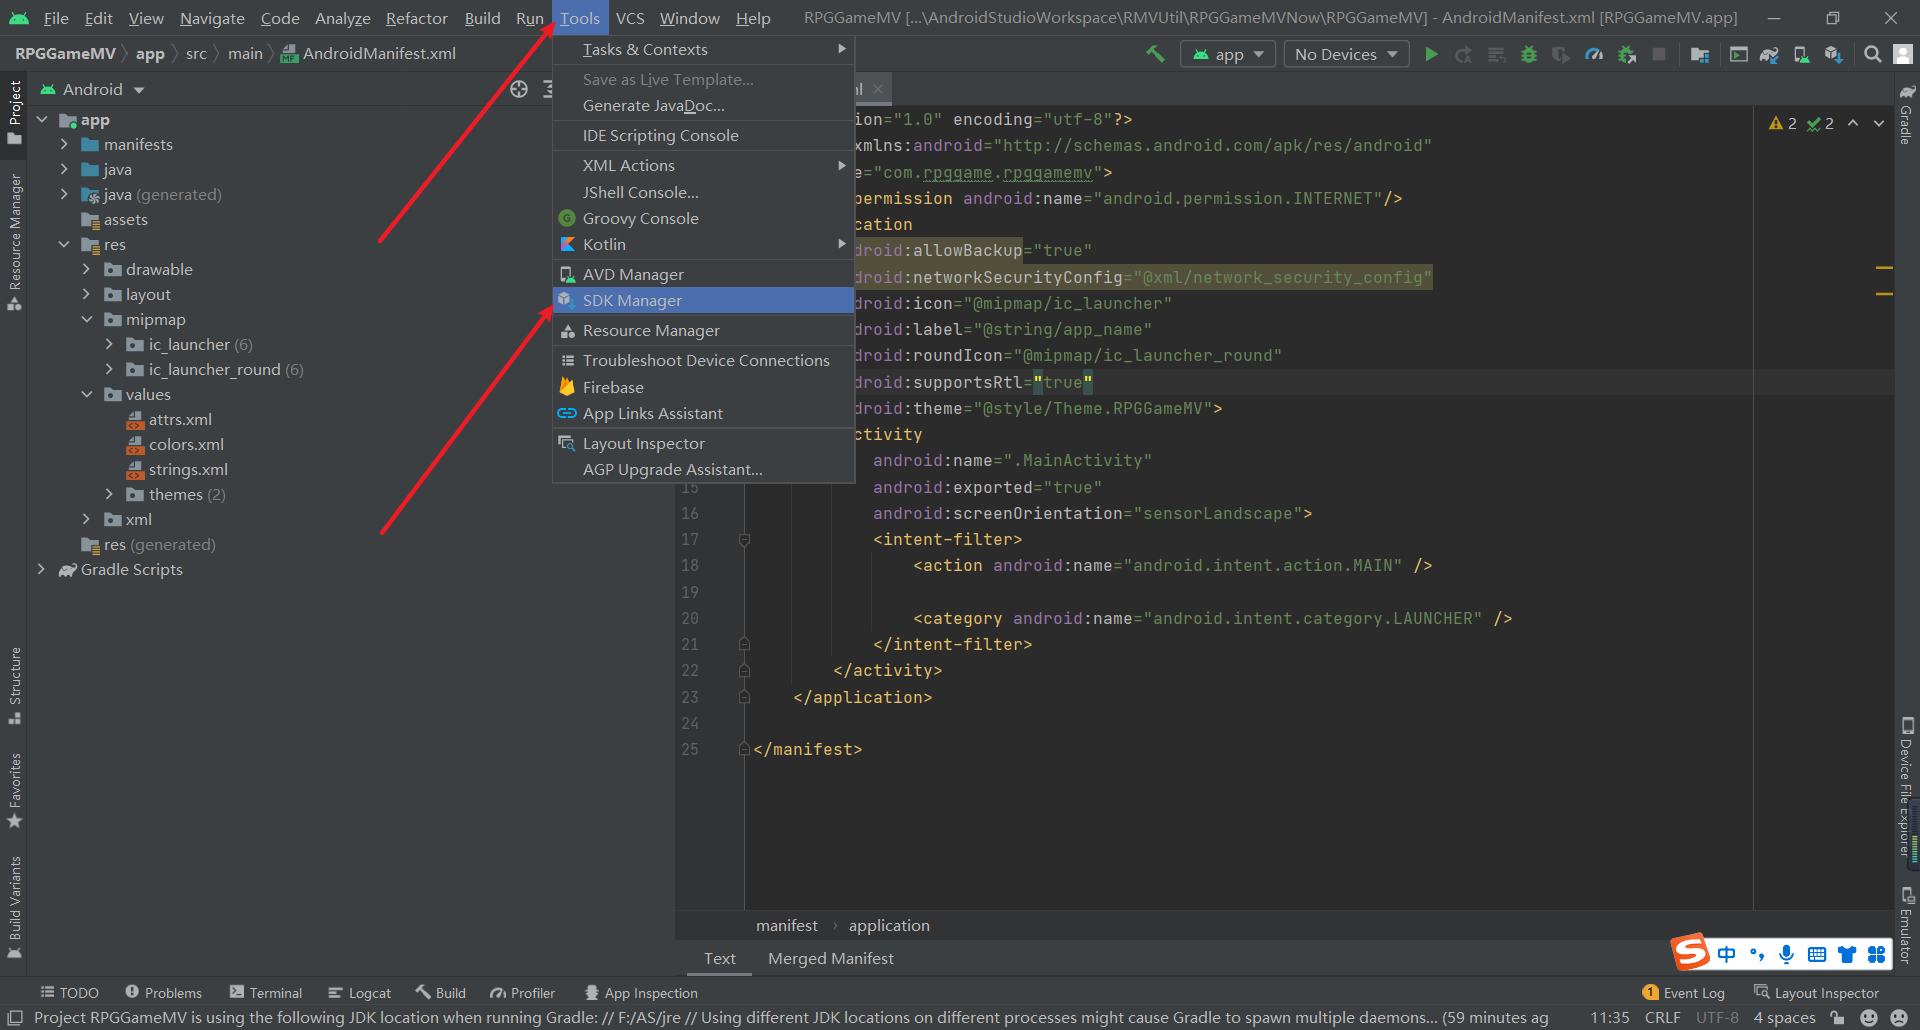This screenshot has width=1920, height=1030.
Task: Open Layout Inspector from Tools menu
Action: [703, 443]
